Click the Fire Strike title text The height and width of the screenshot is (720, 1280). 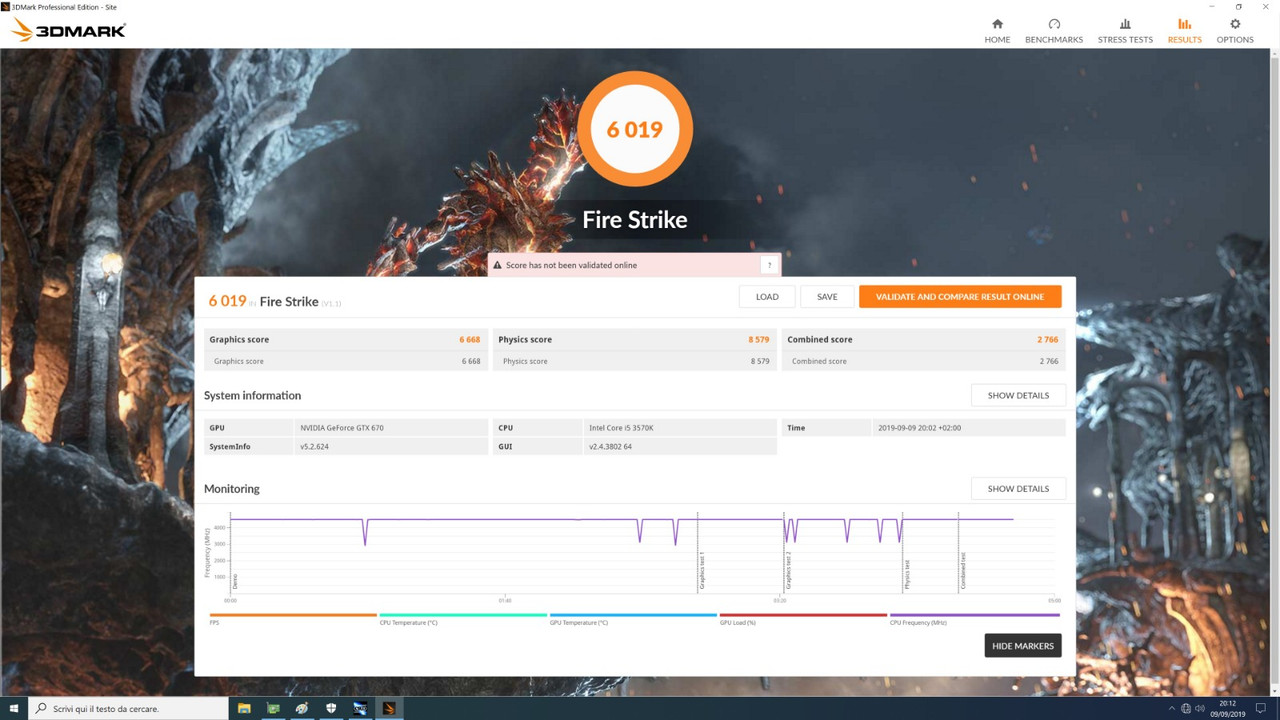point(635,220)
